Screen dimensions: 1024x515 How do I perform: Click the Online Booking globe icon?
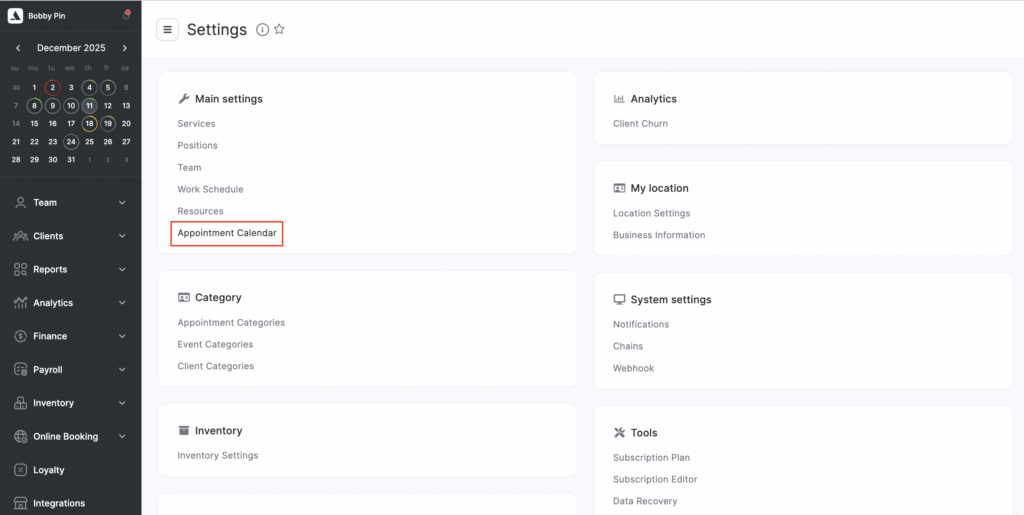tap(20, 436)
